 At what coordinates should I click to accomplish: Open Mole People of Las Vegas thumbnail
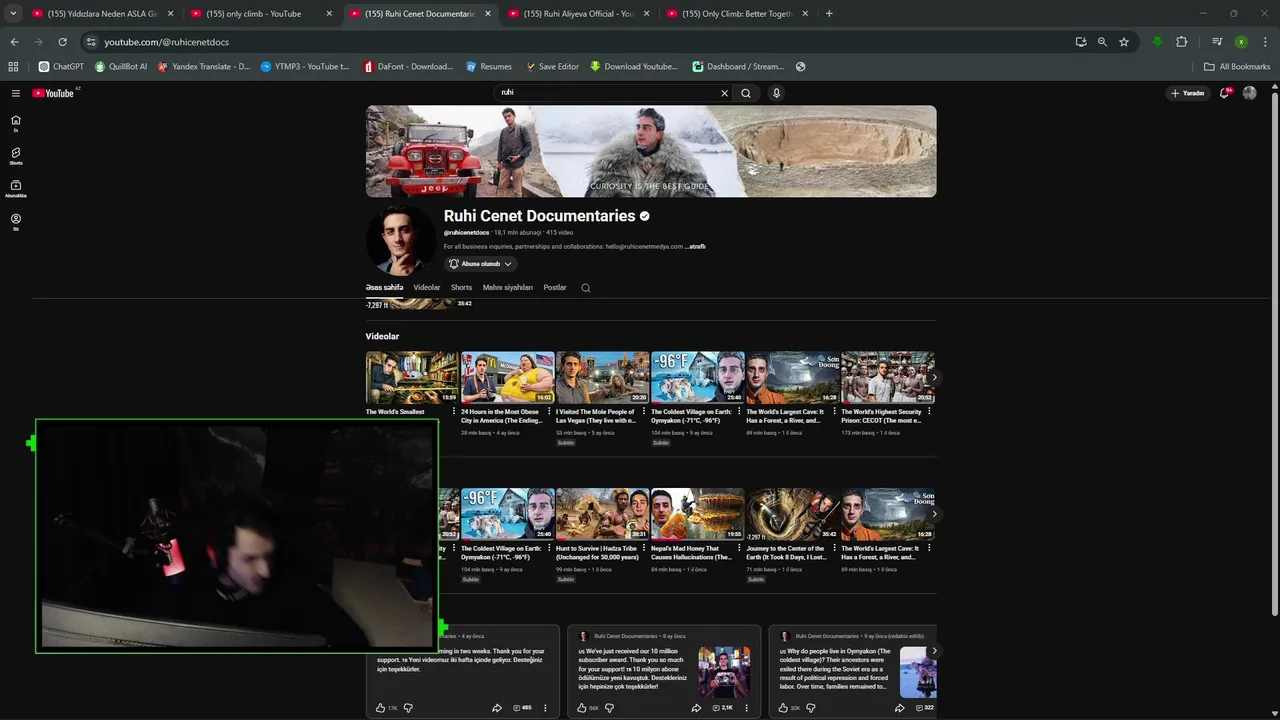pos(602,377)
